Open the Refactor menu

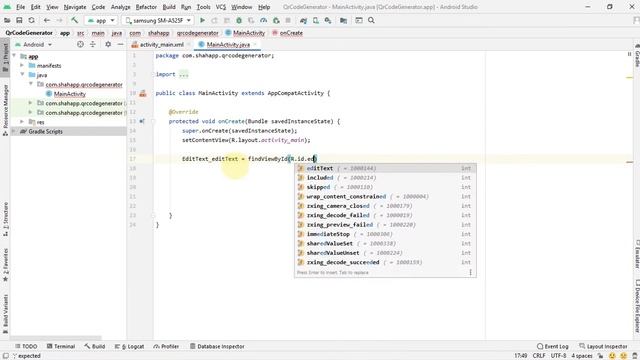click(x=146, y=7)
